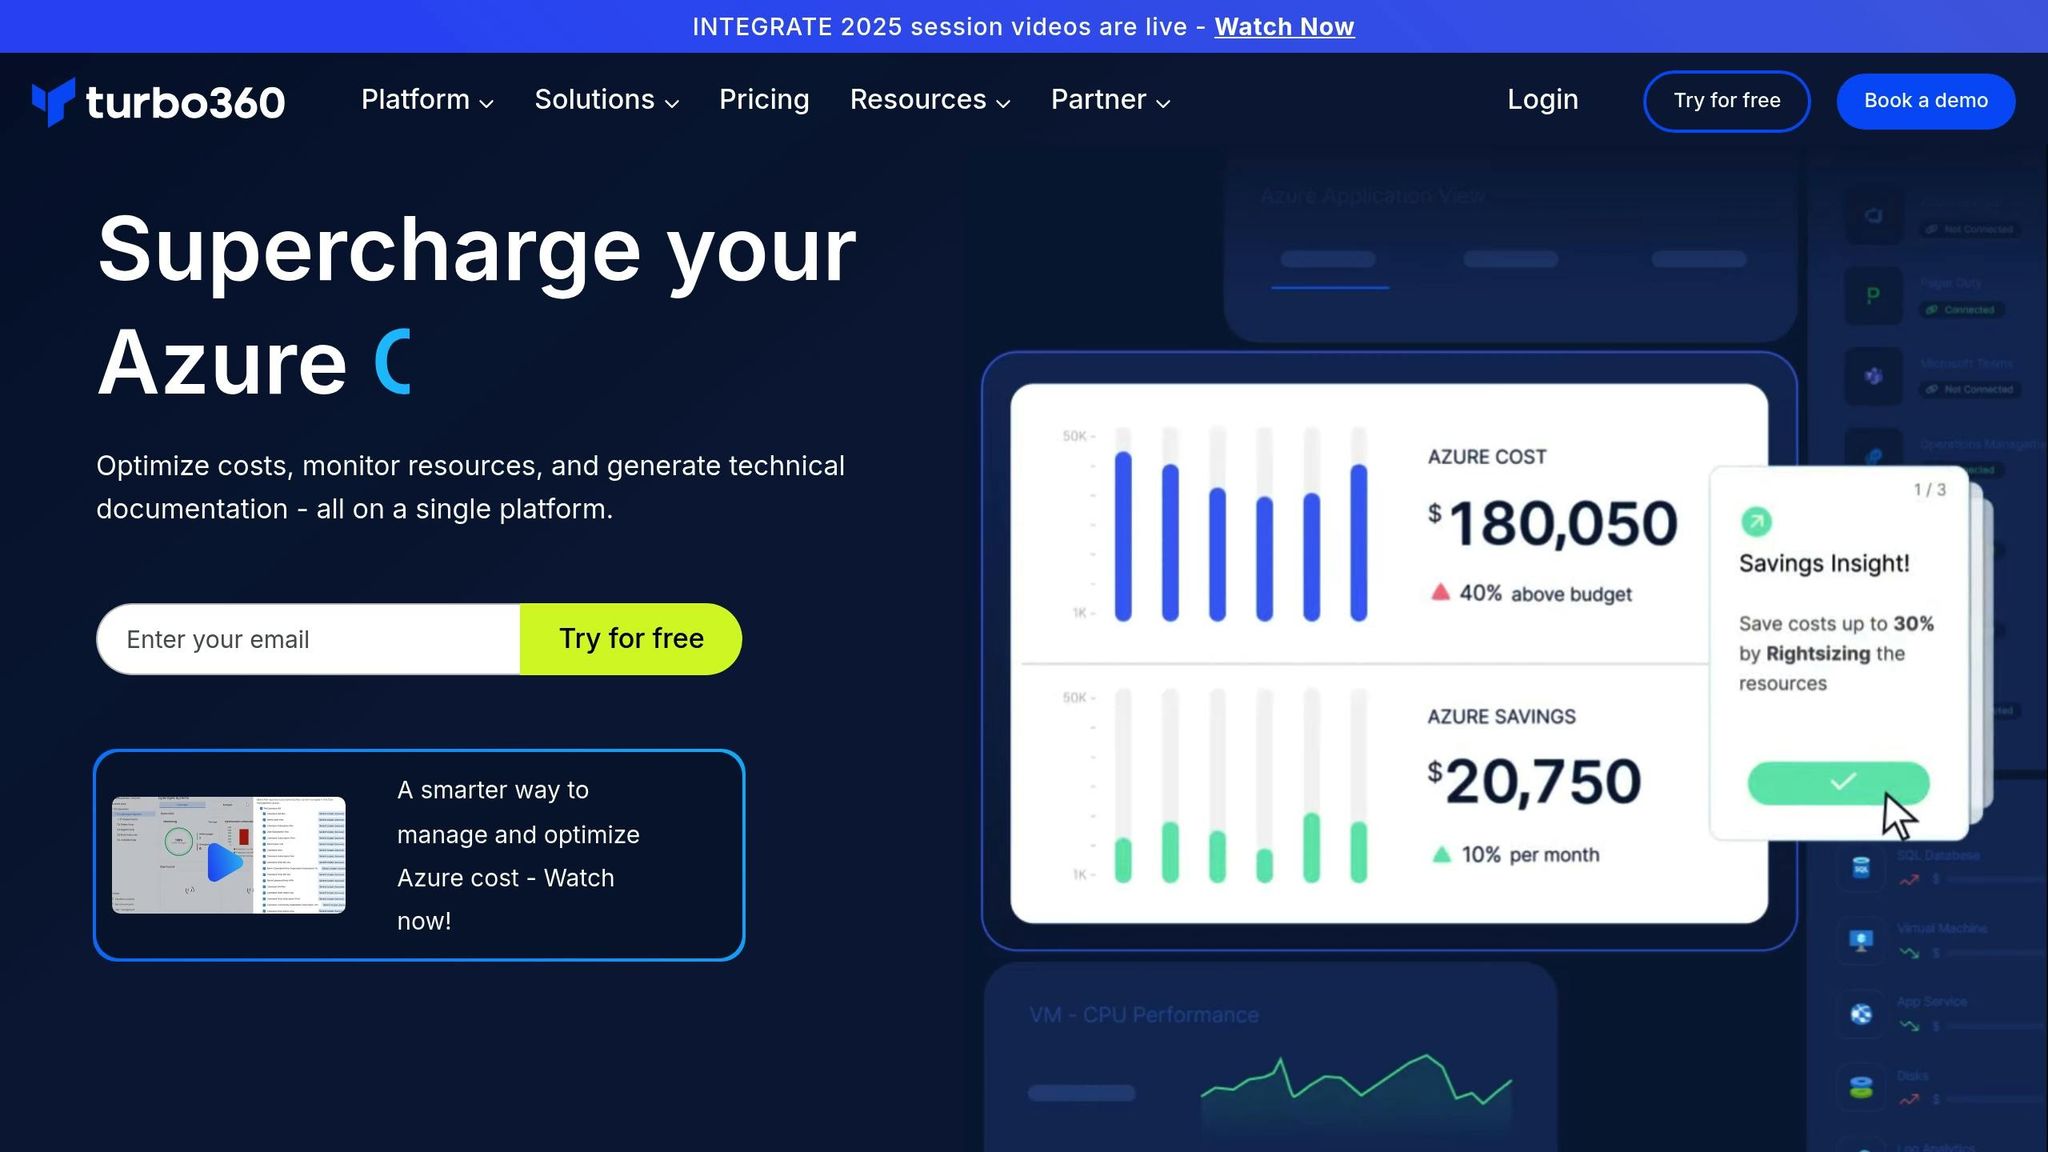Click the Microsoft Teams icon in integrations list
Screen dimensions: 2048x1152
[1873, 376]
